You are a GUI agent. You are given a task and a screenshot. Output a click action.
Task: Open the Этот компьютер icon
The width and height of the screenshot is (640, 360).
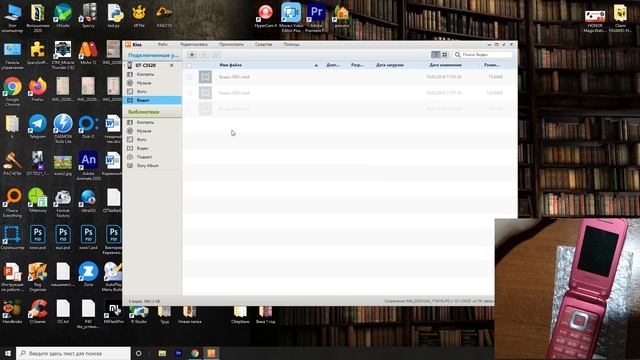coord(12,17)
